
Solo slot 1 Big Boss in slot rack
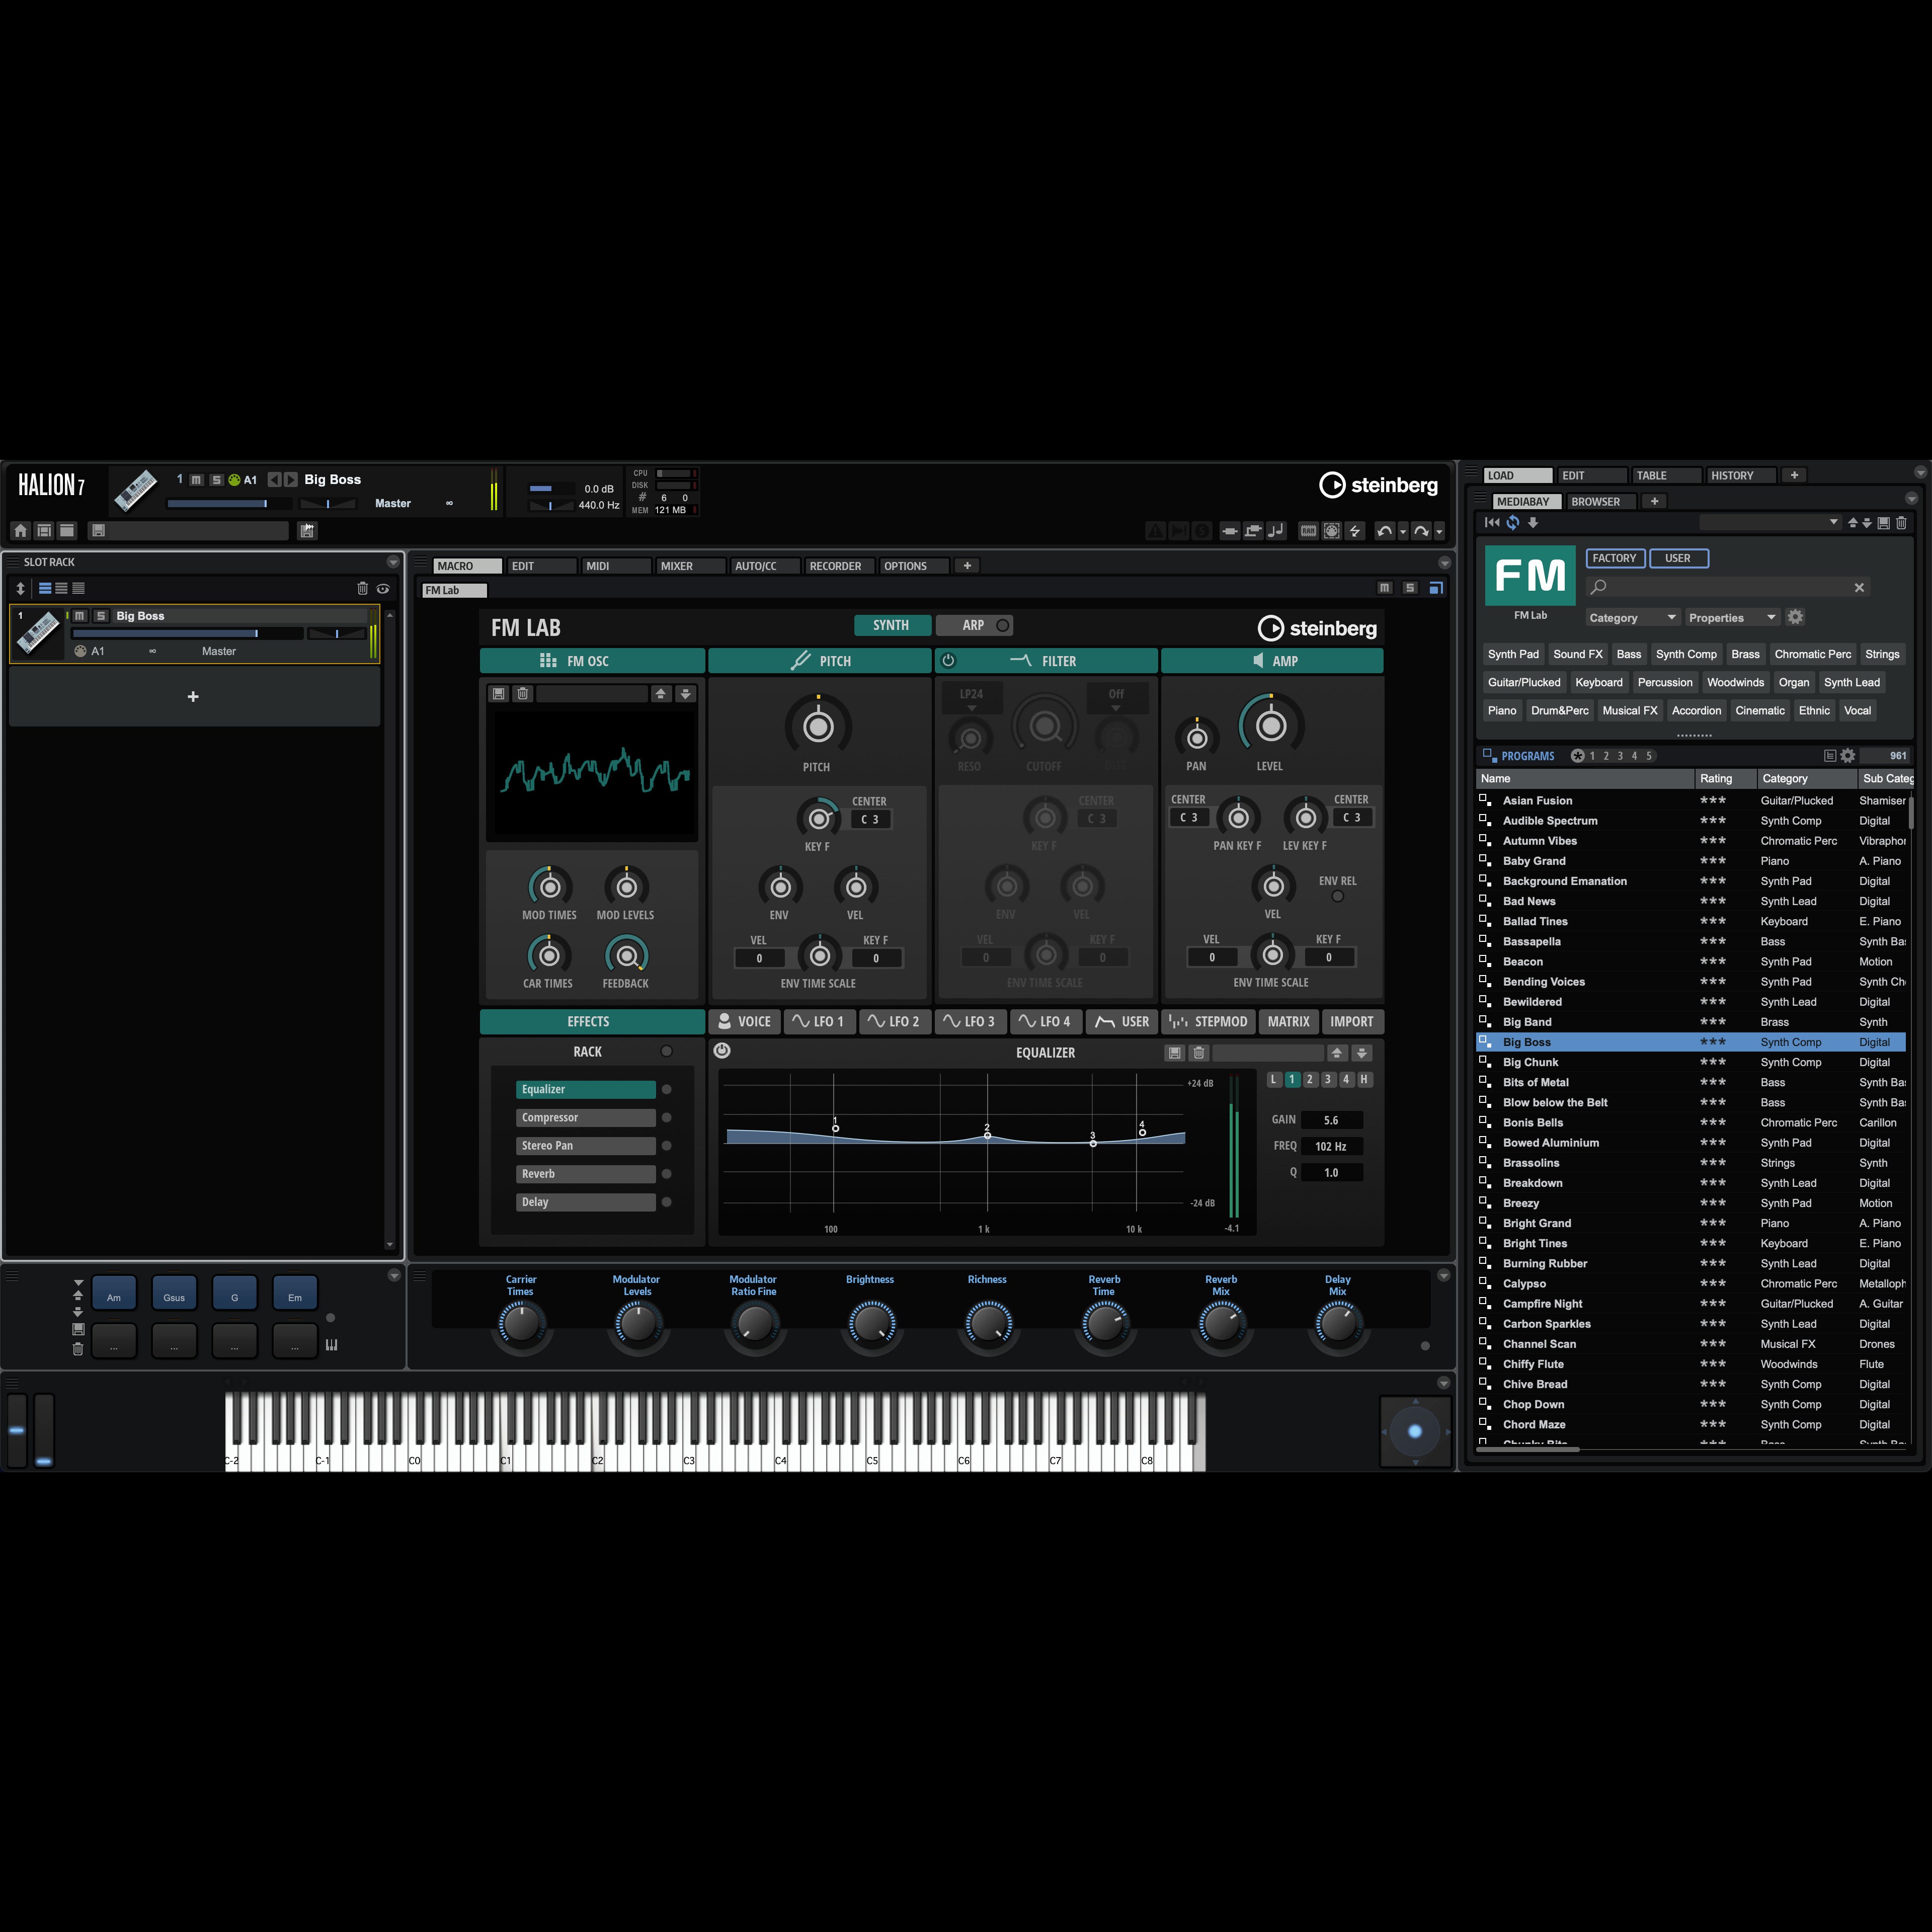[100, 616]
